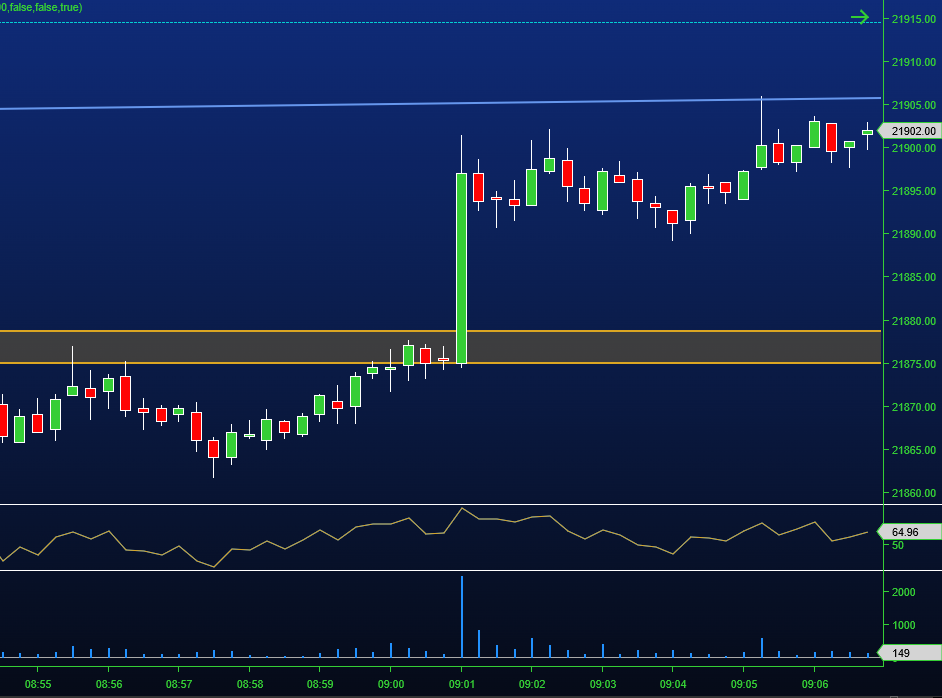Image resolution: width=942 pixels, height=698 pixels.
Task: Click the 08:55 time axis label
Action: pyautogui.click(x=38, y=684)
